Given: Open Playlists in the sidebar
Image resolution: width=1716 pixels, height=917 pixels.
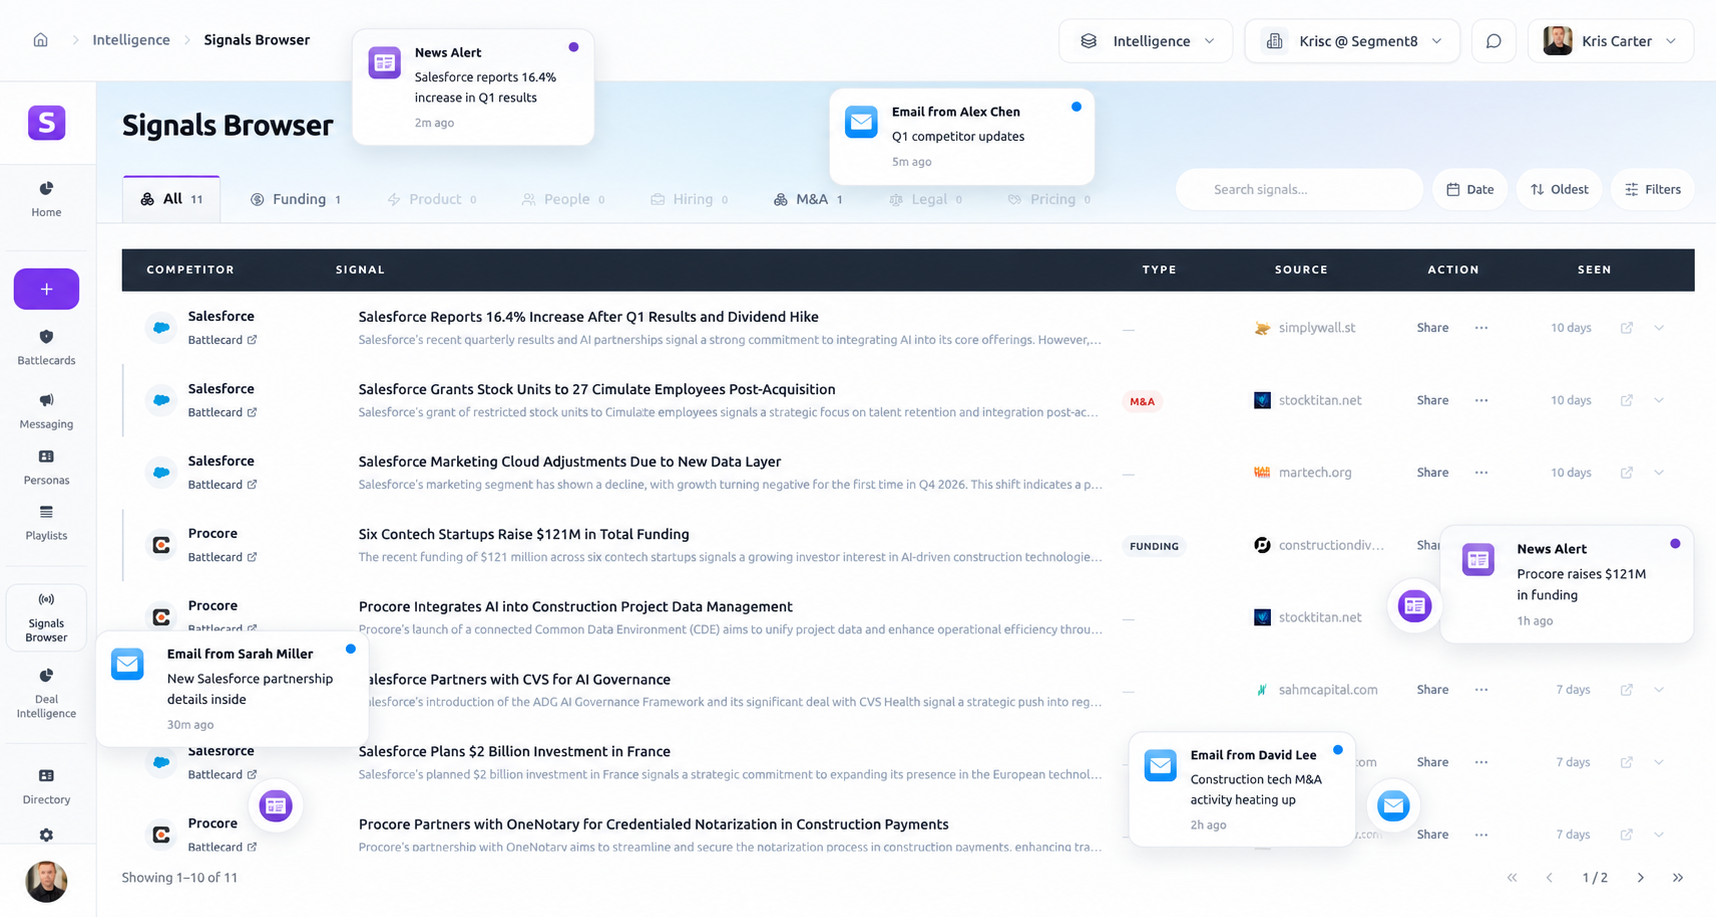Looking at the screenshot, I should click(x=46, y=523).
